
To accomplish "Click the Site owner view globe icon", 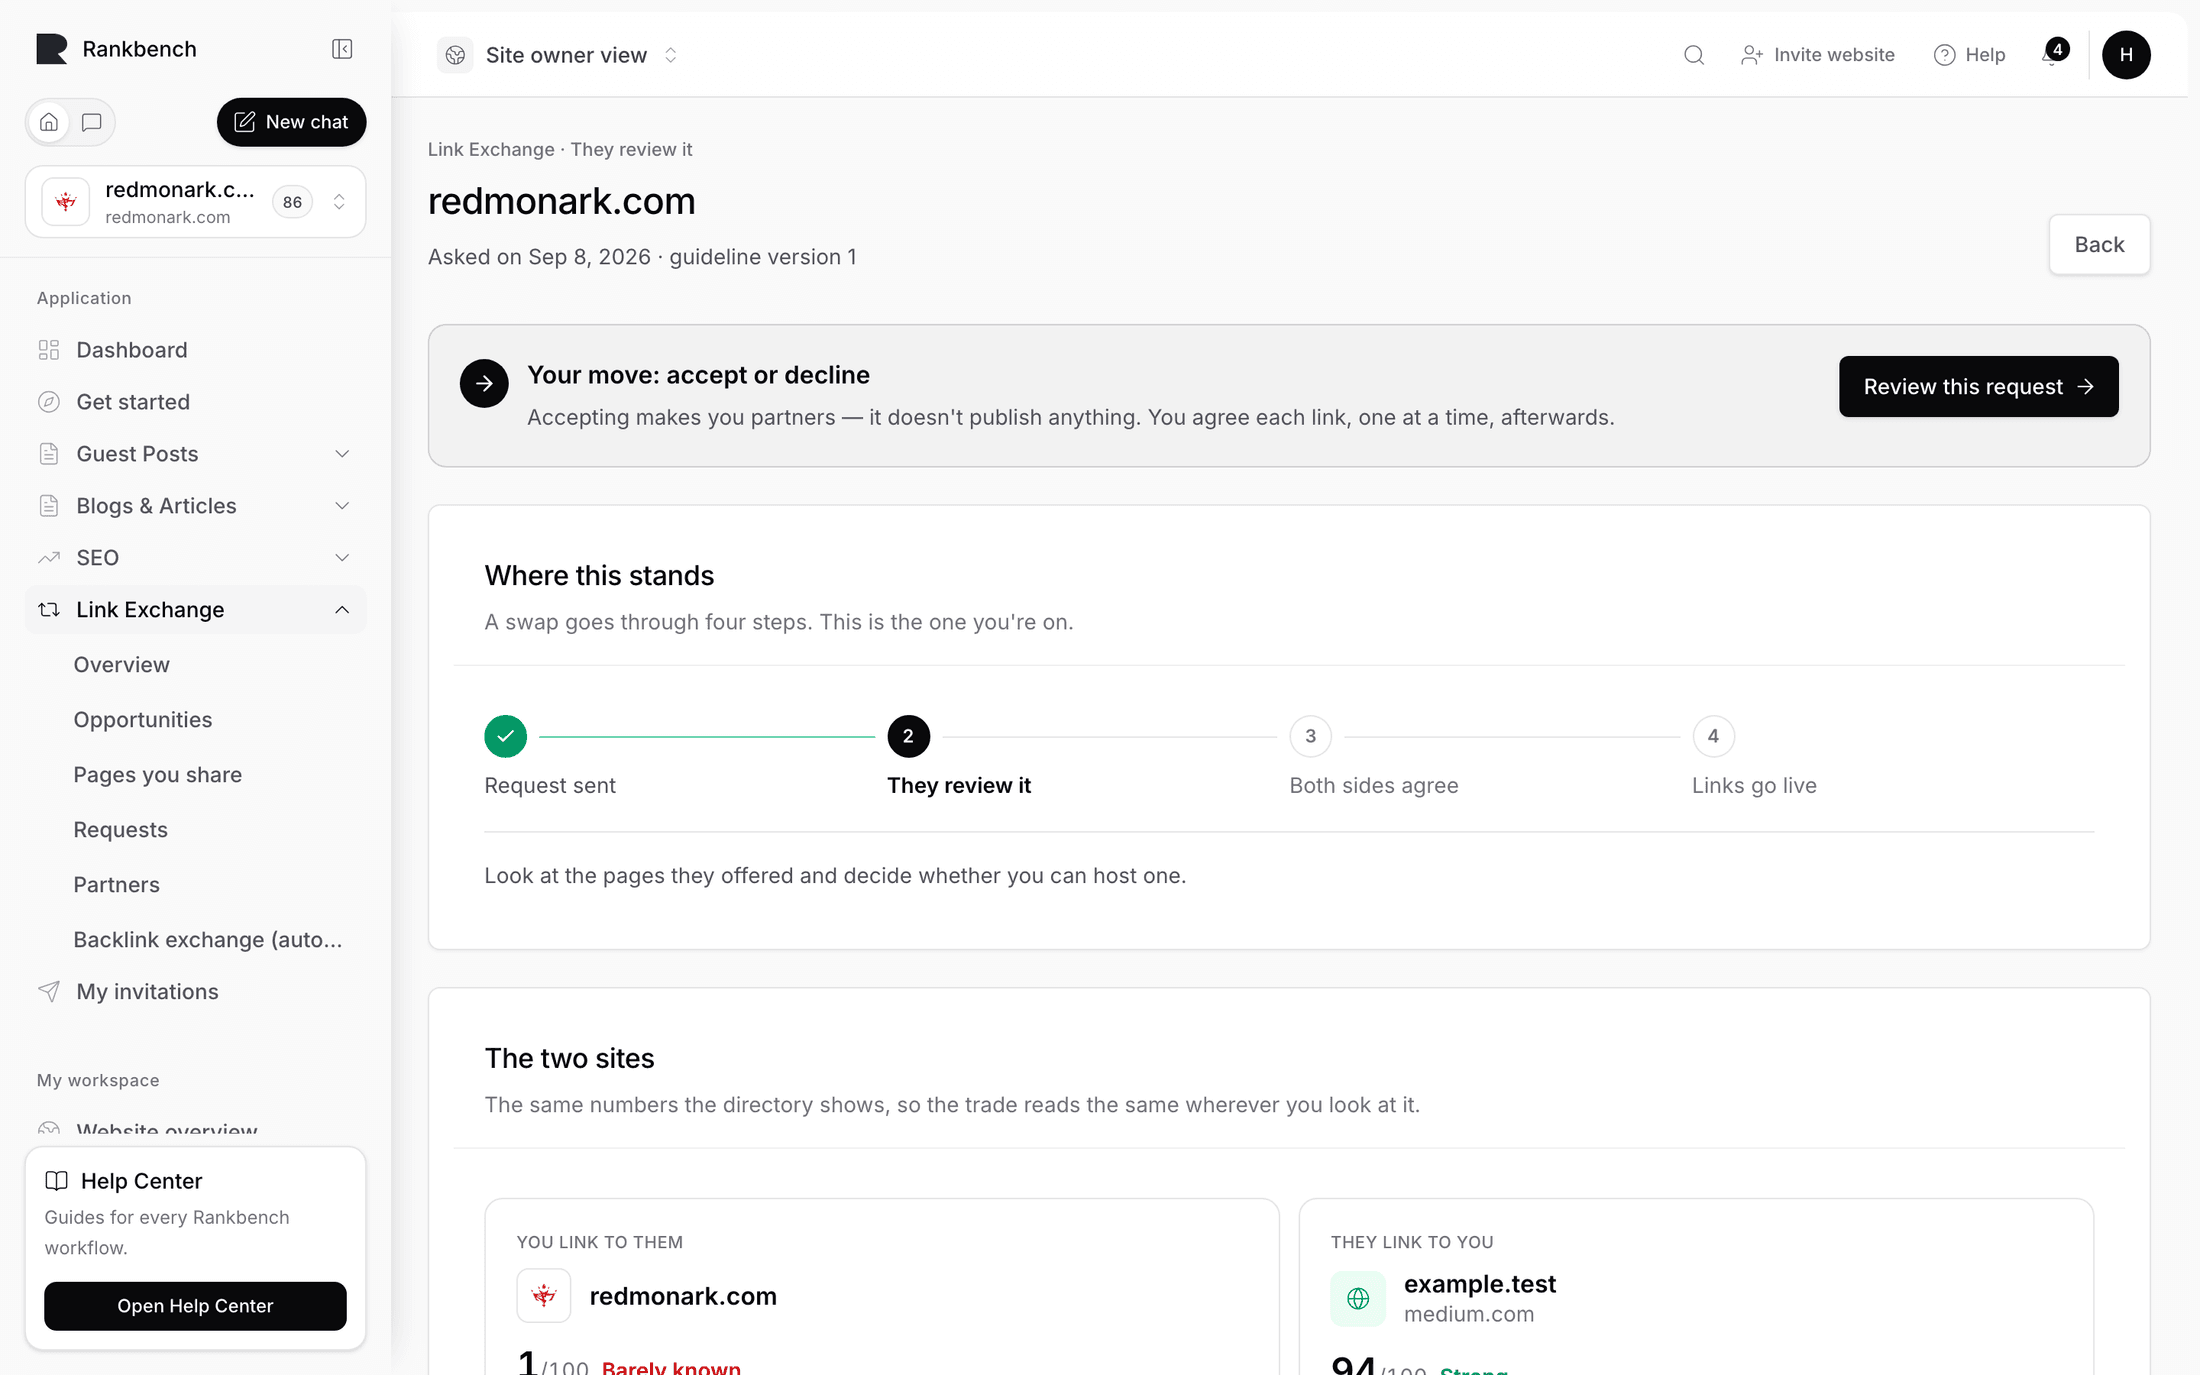I will pos(455,55).
